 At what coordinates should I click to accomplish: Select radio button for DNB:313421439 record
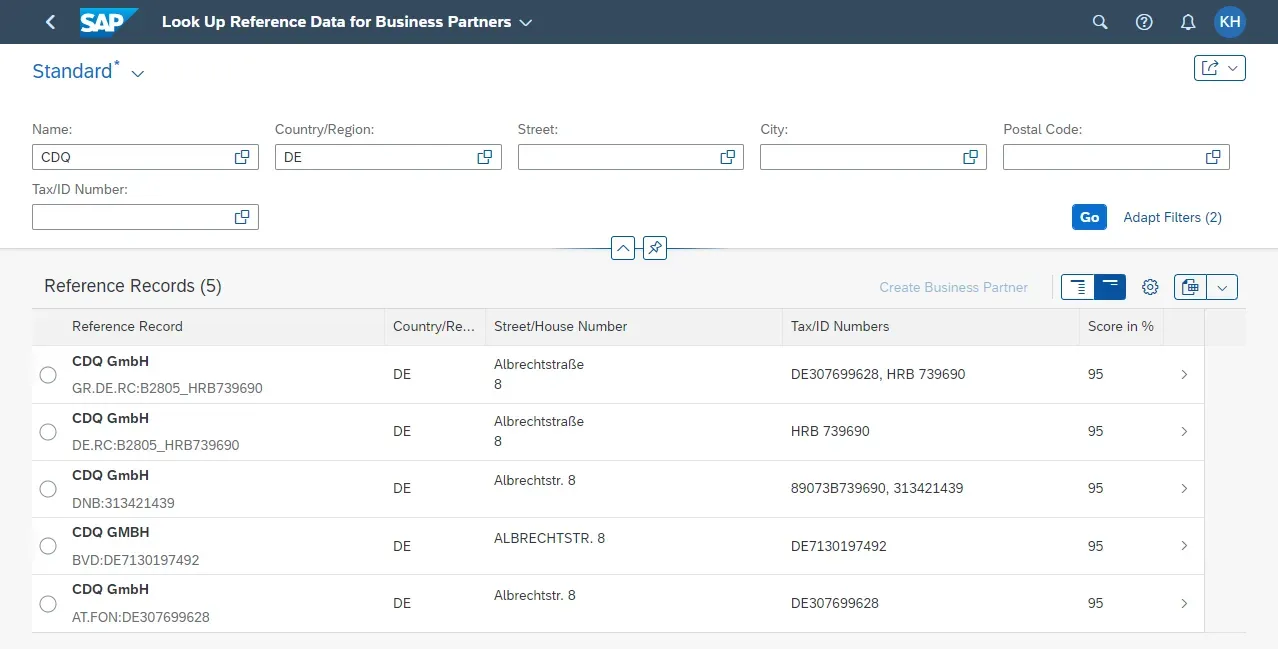pos(48,489)
